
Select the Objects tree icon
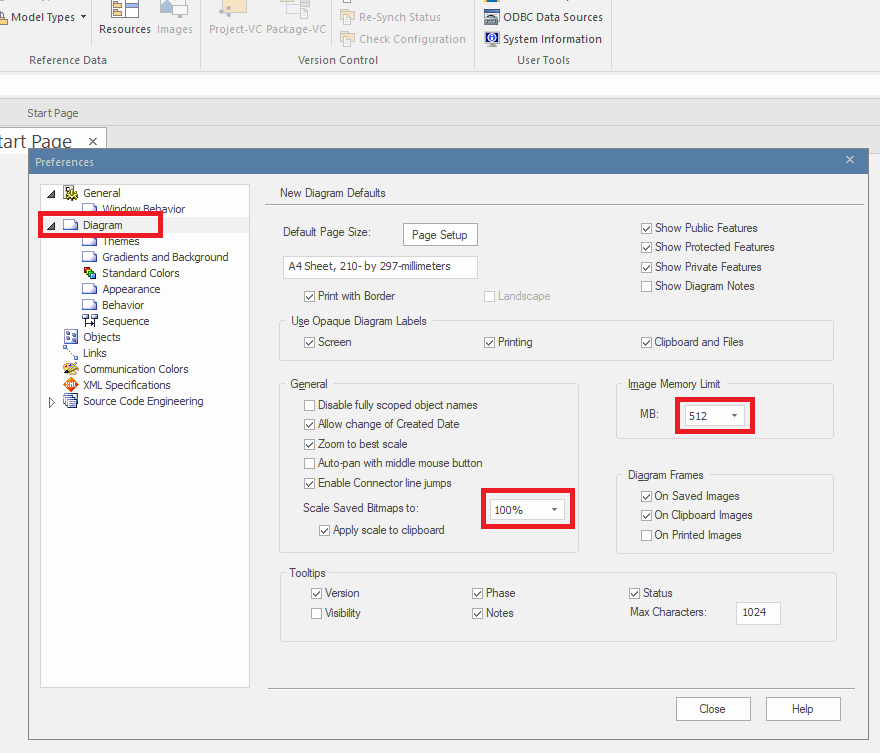pos(71,337)
